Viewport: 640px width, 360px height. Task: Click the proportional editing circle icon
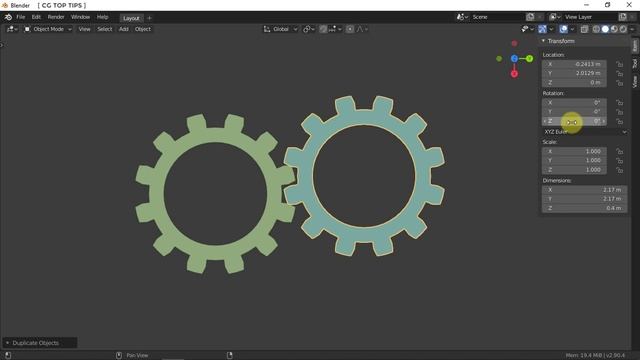(350, 29)
